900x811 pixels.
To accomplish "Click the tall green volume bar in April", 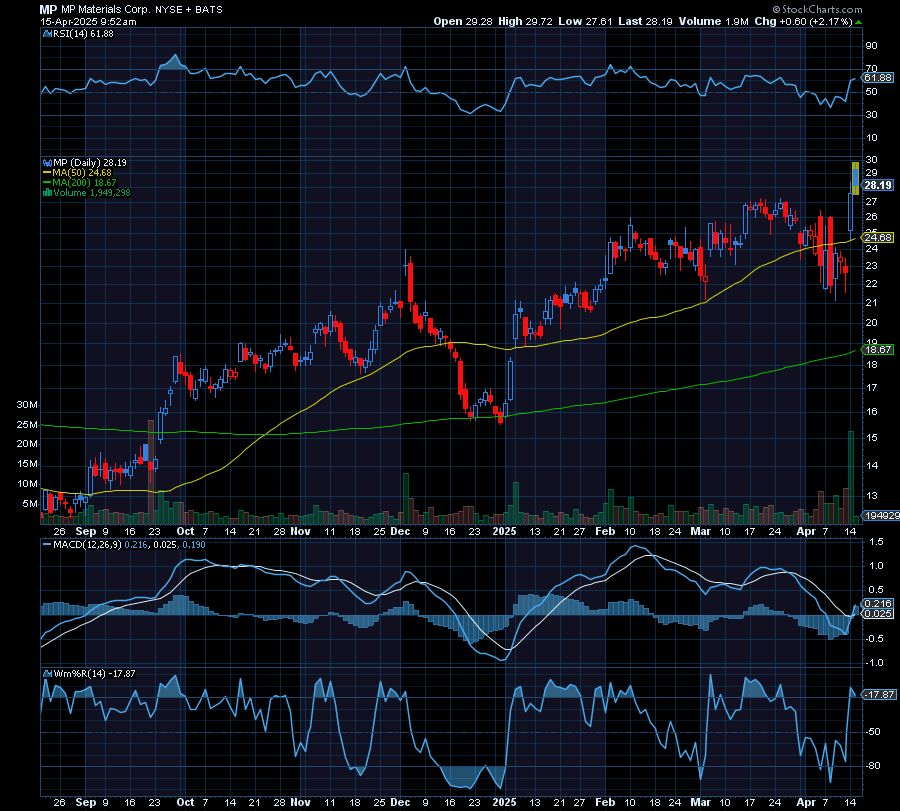I will point(851,475).
